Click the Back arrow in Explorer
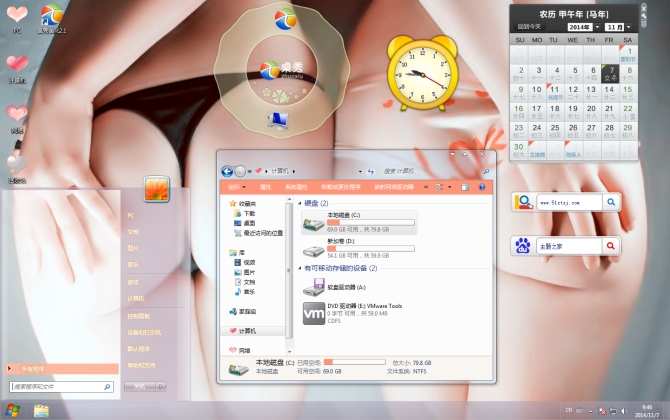This screenshot has height=420, width=670. 227,171
